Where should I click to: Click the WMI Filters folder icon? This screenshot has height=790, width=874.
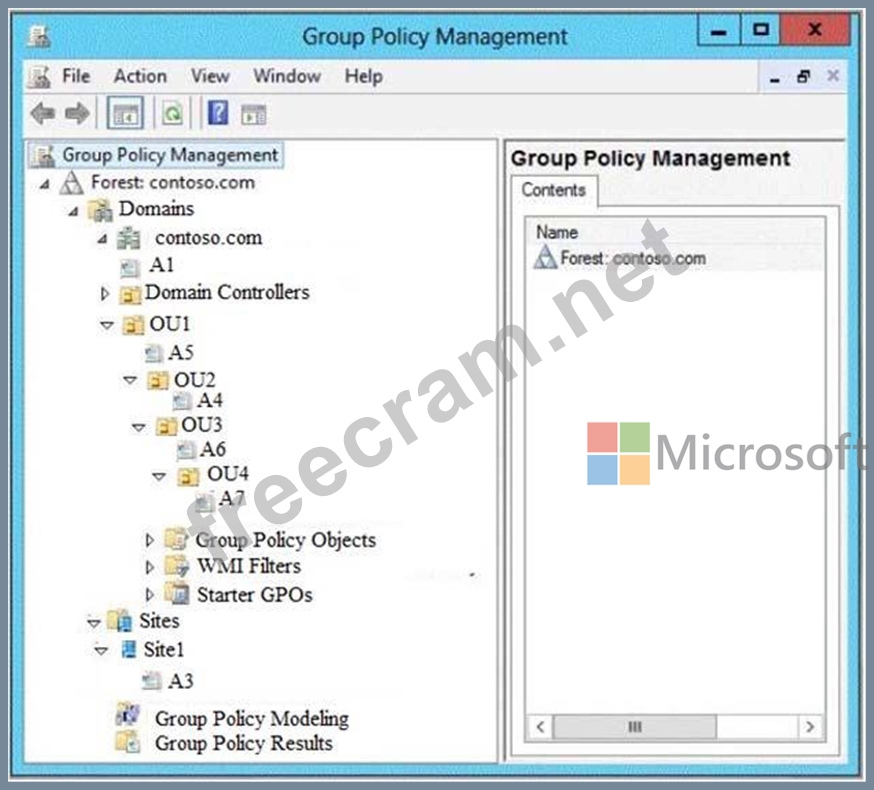pyautogui.click(x=177, y=566)
